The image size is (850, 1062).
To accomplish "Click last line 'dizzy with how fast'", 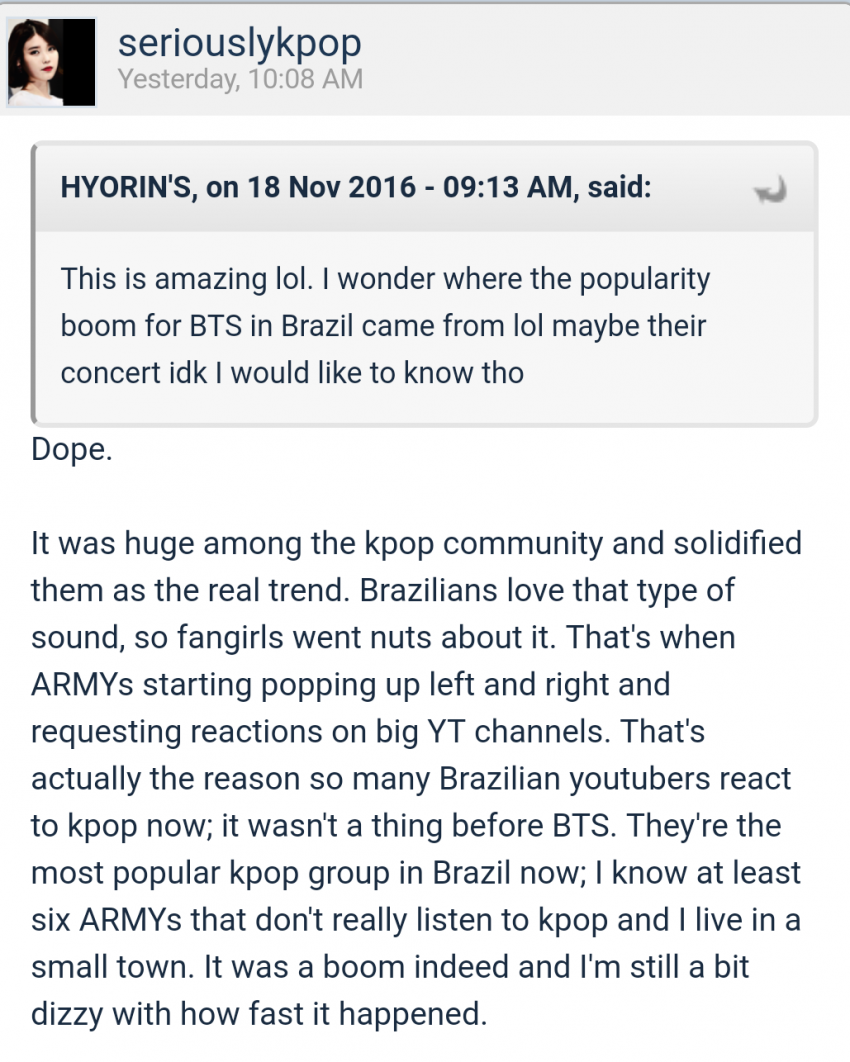I will pos(259,1016).
